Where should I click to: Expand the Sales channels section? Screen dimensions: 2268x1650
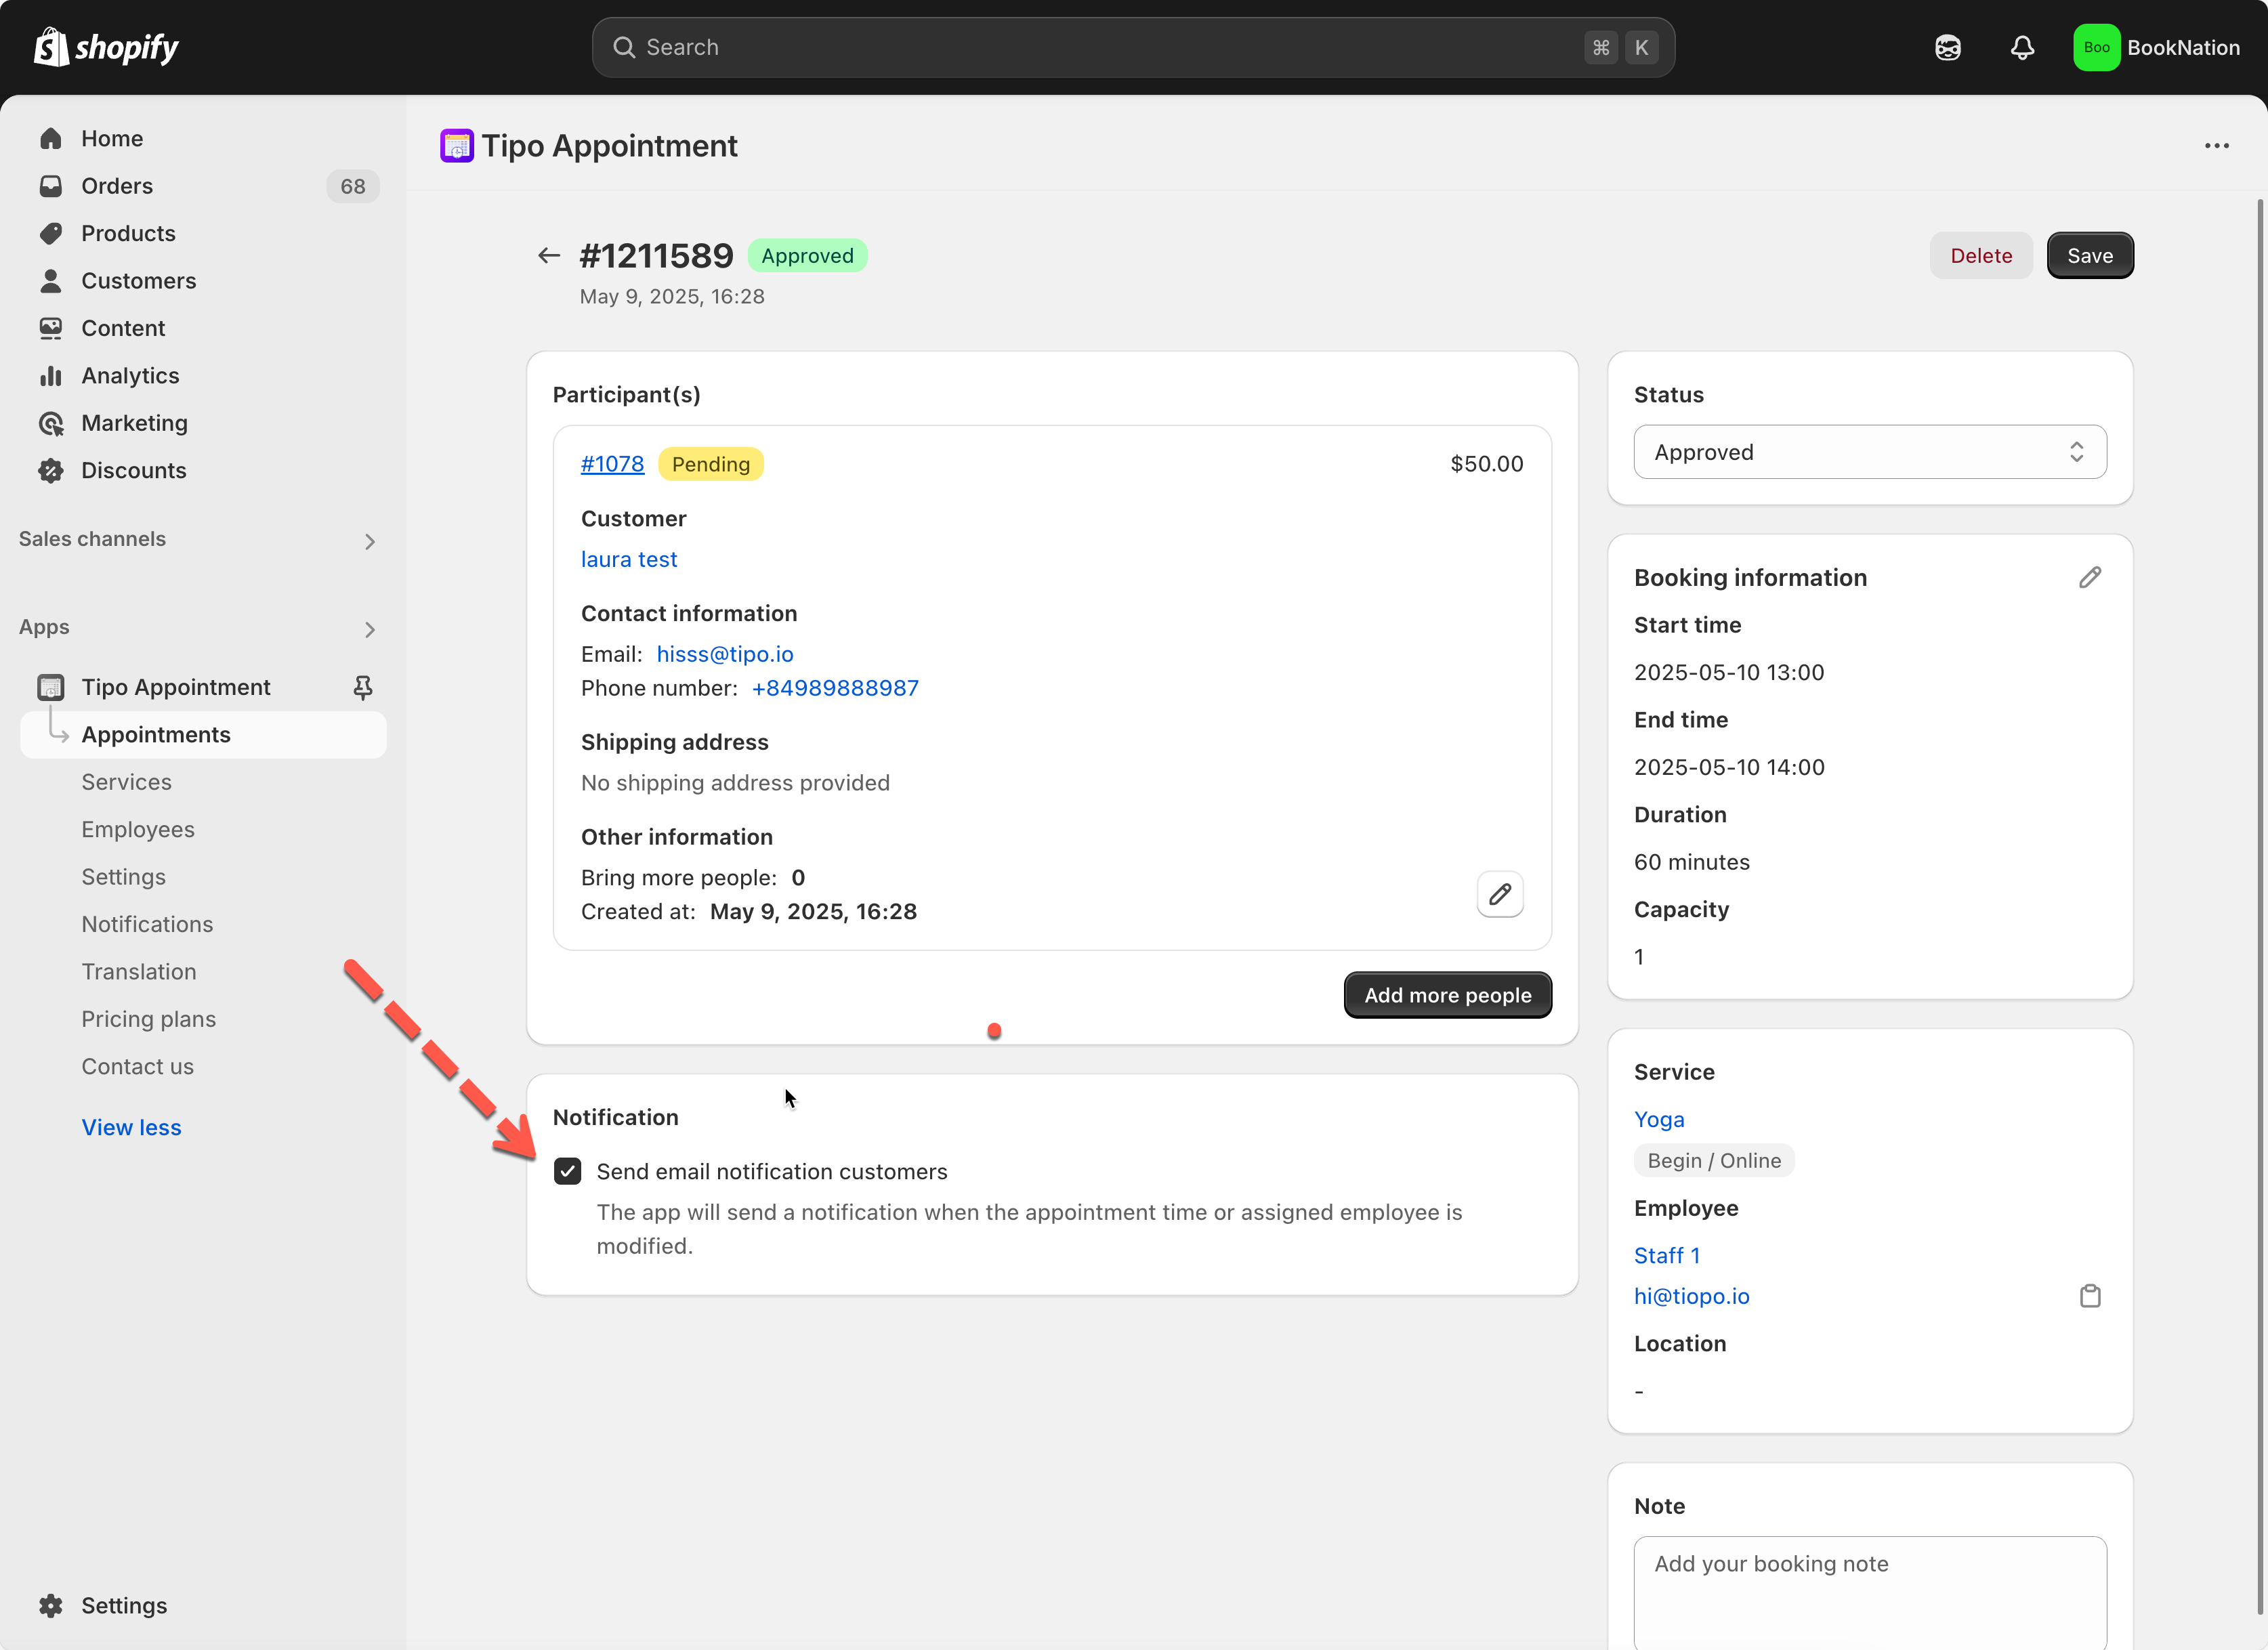[369, 541]
